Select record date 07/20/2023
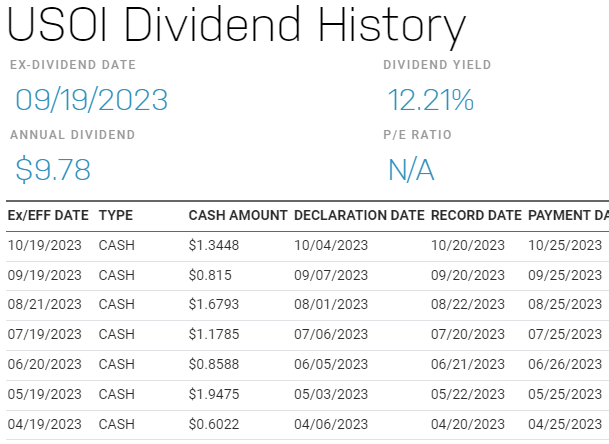Viewport: 609px width, 444px height. (x=468, y=334)
